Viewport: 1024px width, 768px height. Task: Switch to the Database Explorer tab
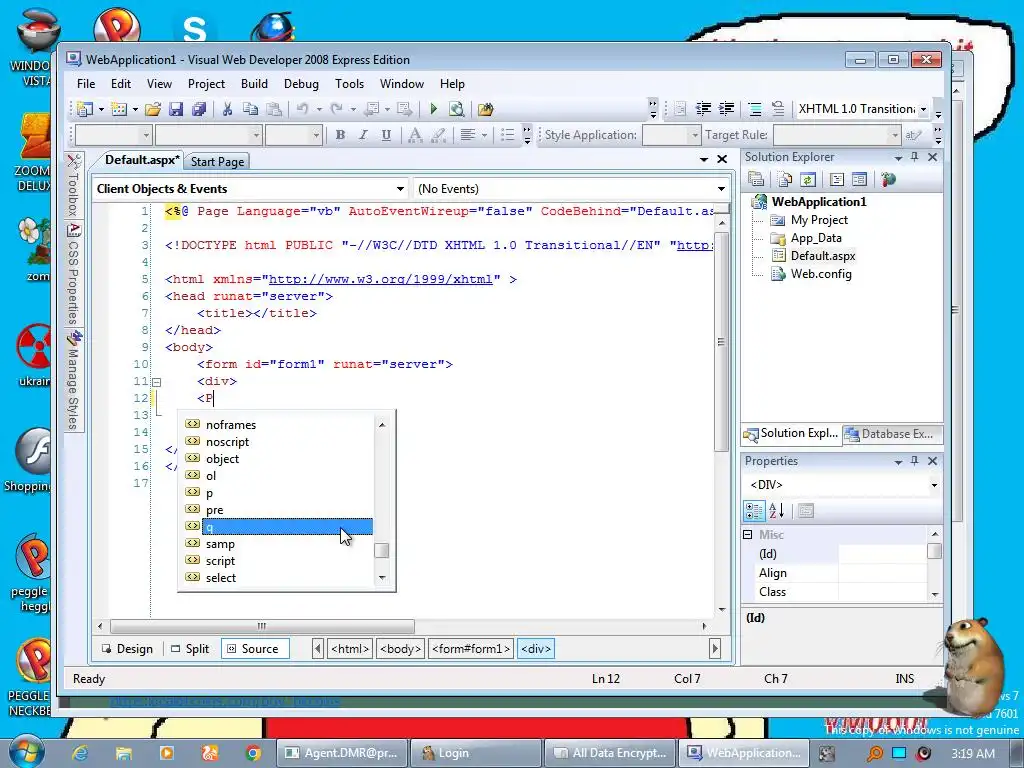(891, 434)
